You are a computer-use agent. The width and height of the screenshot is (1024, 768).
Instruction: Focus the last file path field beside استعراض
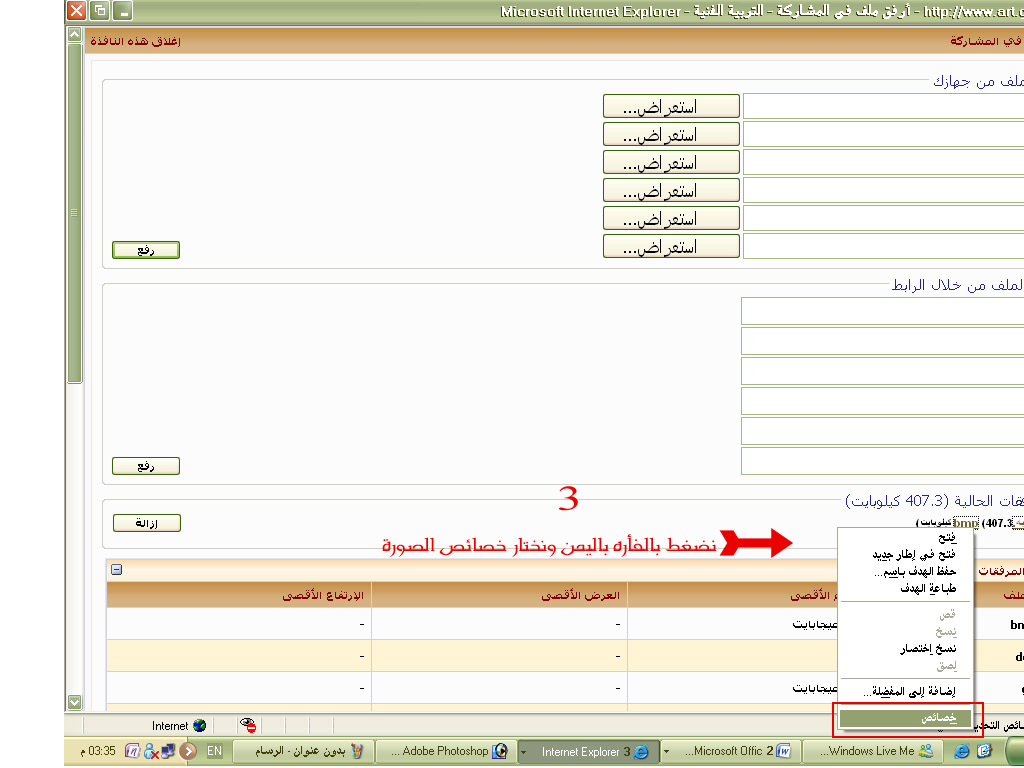[x=884, y=247]
